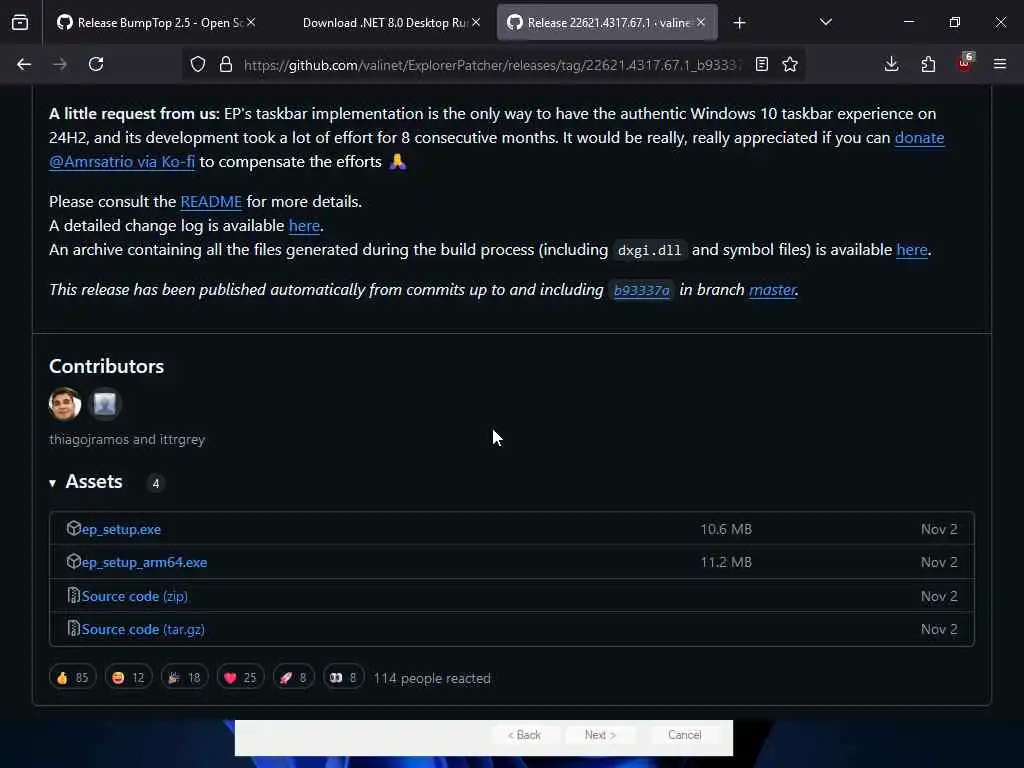Download Source code (tar.gz)
Image resolution: width=1024 pixels, height=768 pixels.
tap(143, 630)
